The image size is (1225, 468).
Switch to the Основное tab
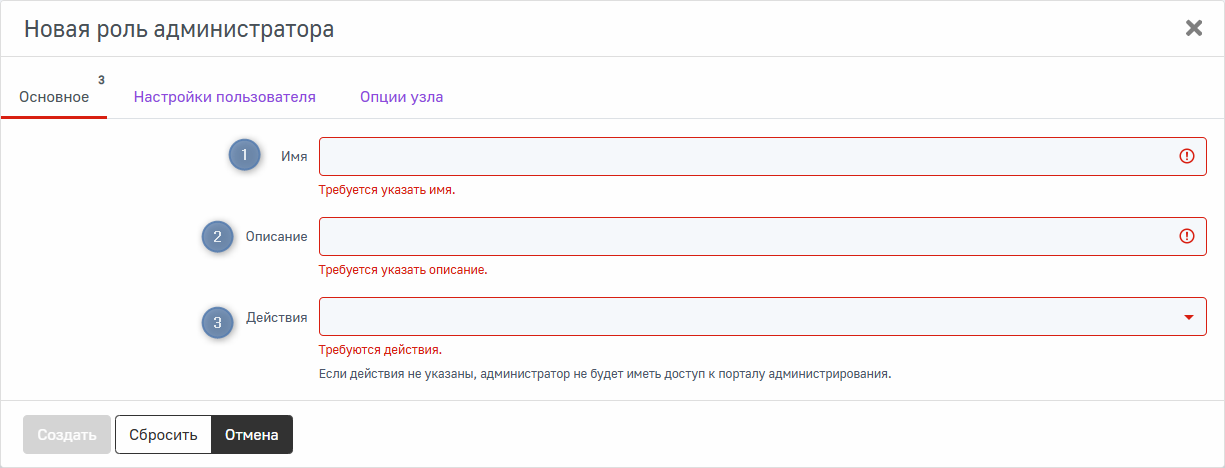[54, 97]
